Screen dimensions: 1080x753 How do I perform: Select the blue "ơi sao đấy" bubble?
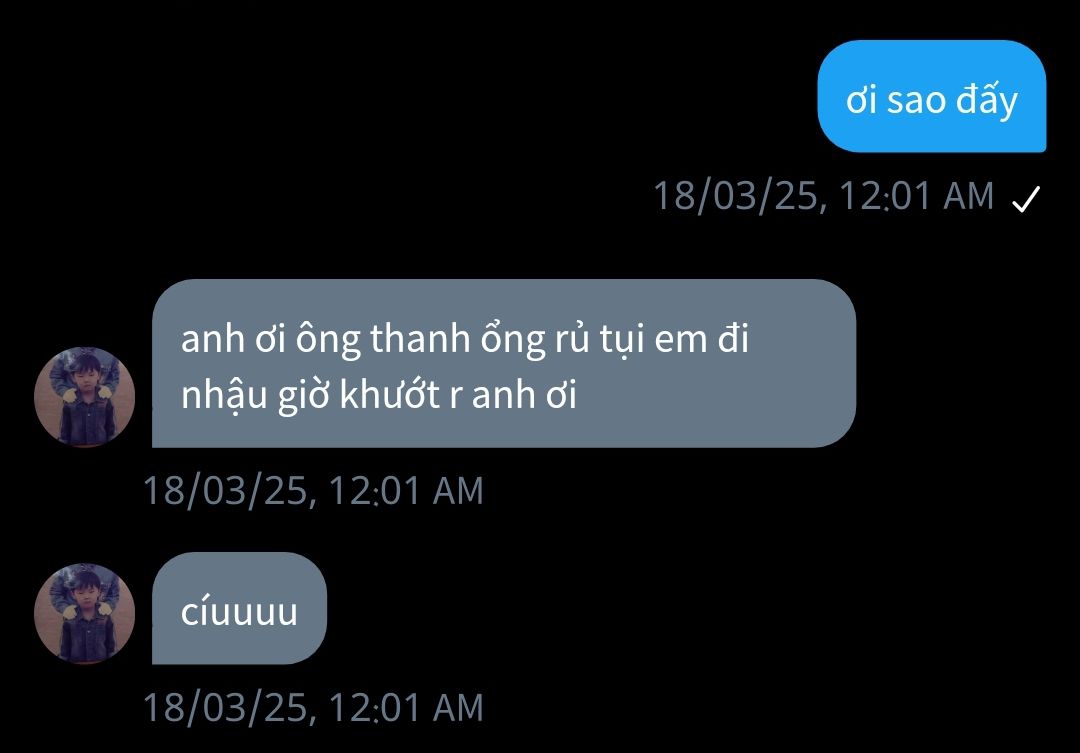[932, 96]
